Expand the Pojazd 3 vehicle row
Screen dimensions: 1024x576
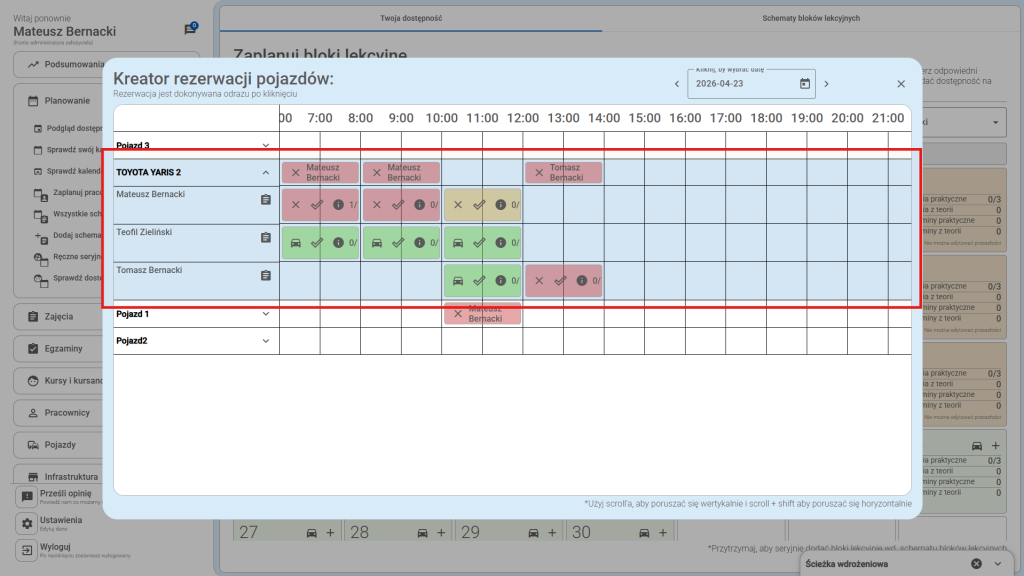click(266, 146)
